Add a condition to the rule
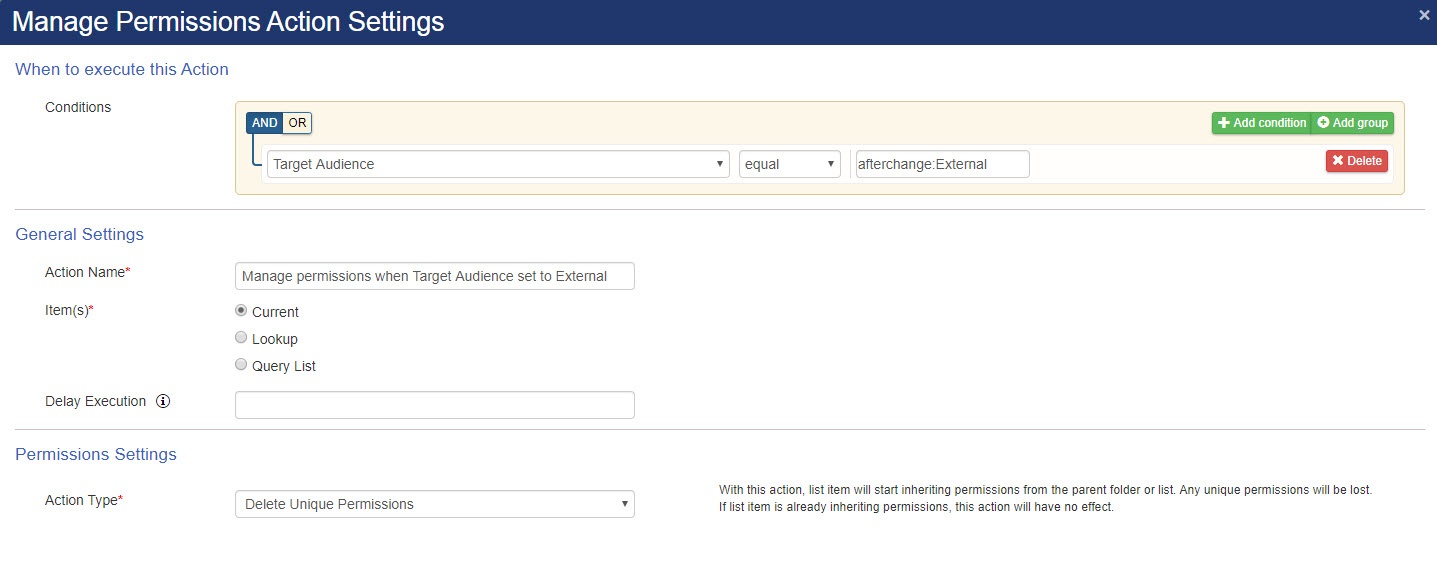 click(x=1262, y=123)
